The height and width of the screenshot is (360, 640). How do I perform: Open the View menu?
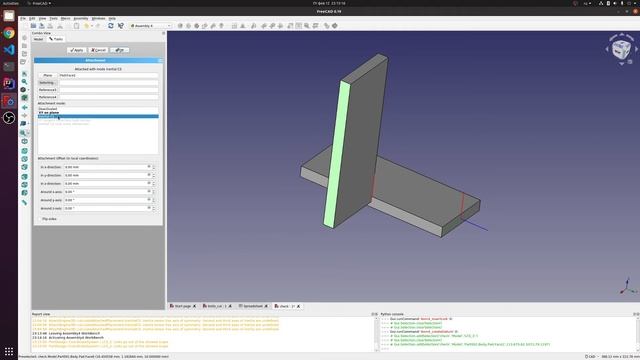pyautogui.click(x=42, y=18)
